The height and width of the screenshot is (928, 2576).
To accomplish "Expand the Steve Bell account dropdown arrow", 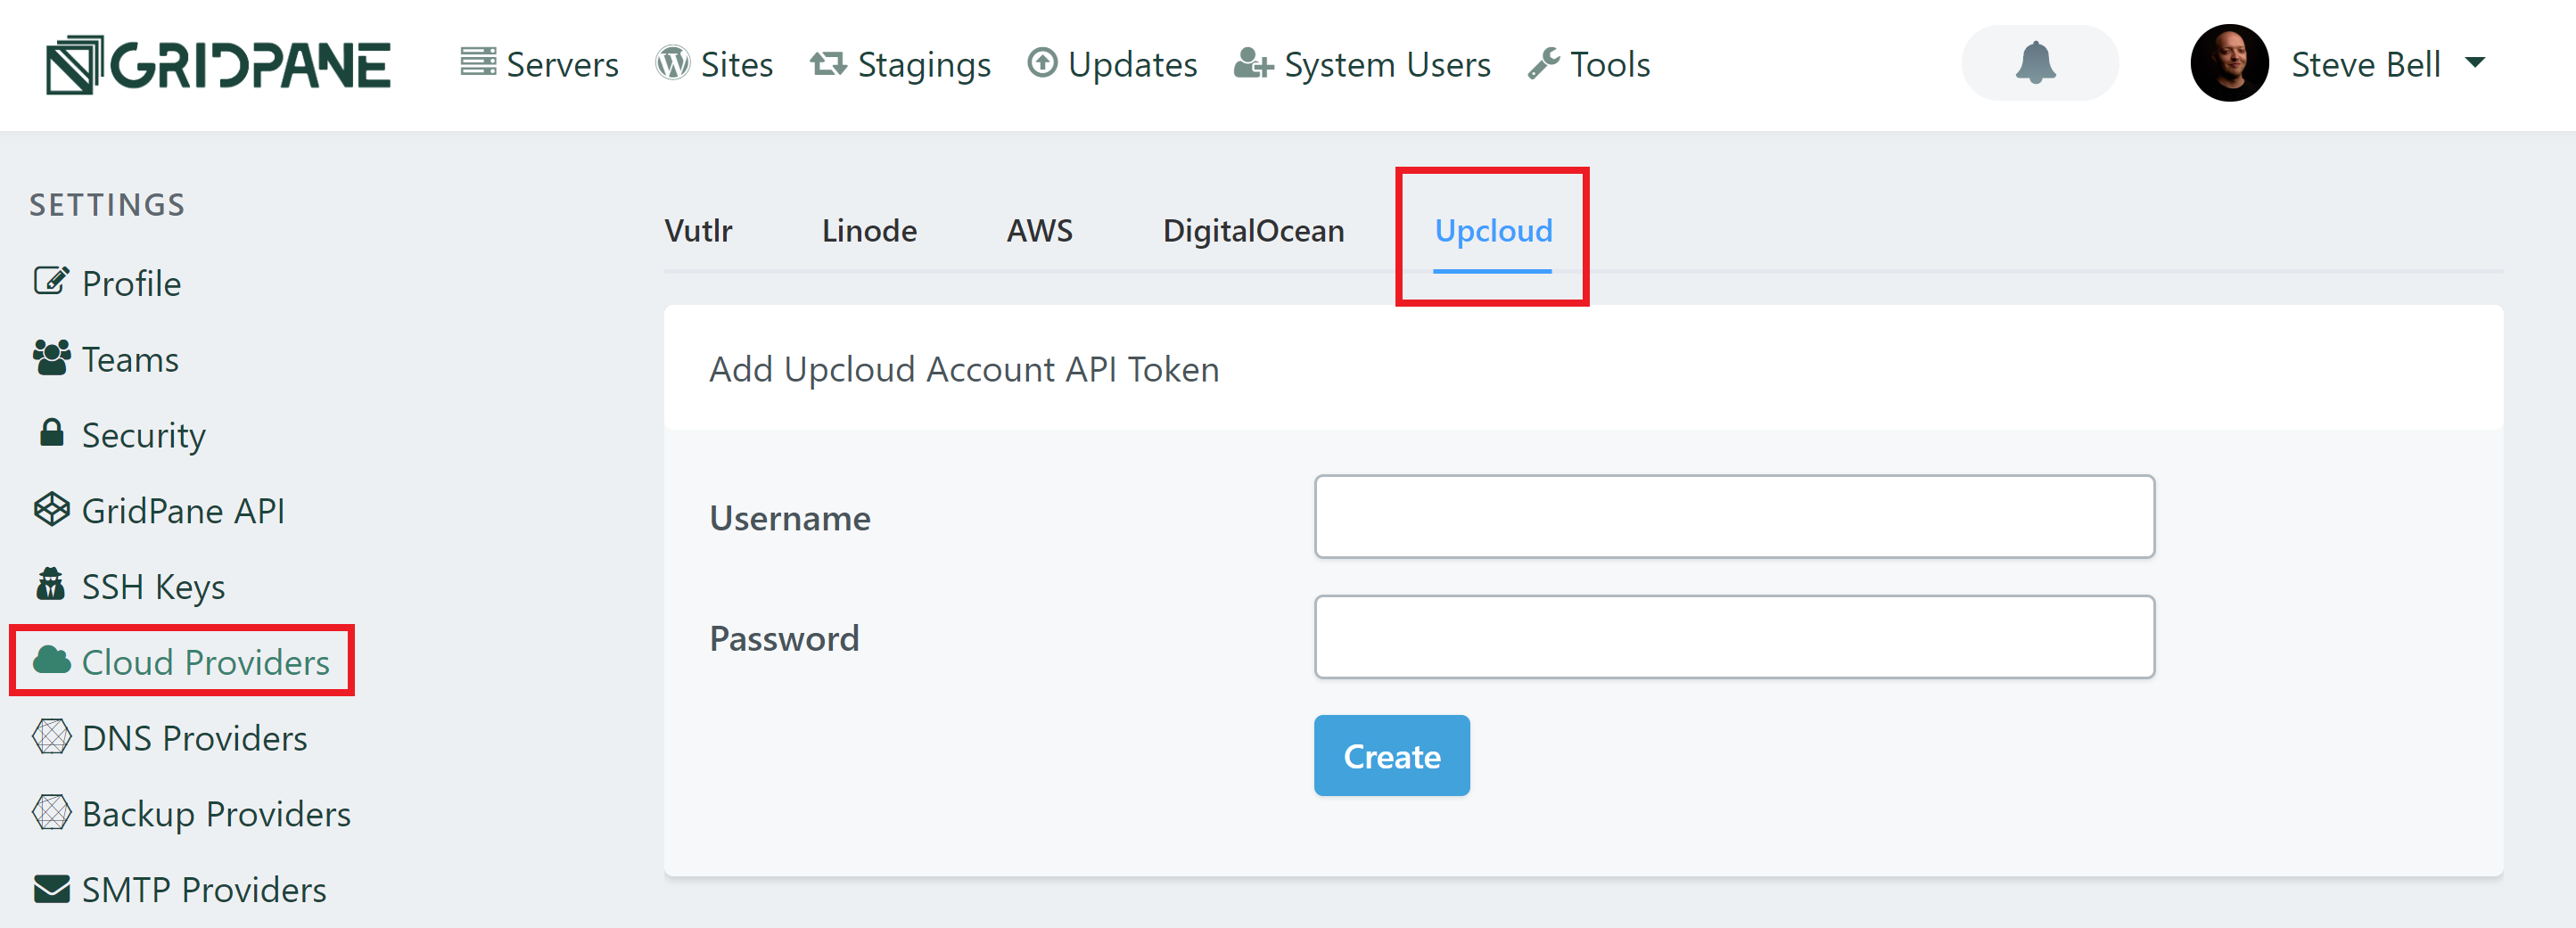I will coord(2475,63).
